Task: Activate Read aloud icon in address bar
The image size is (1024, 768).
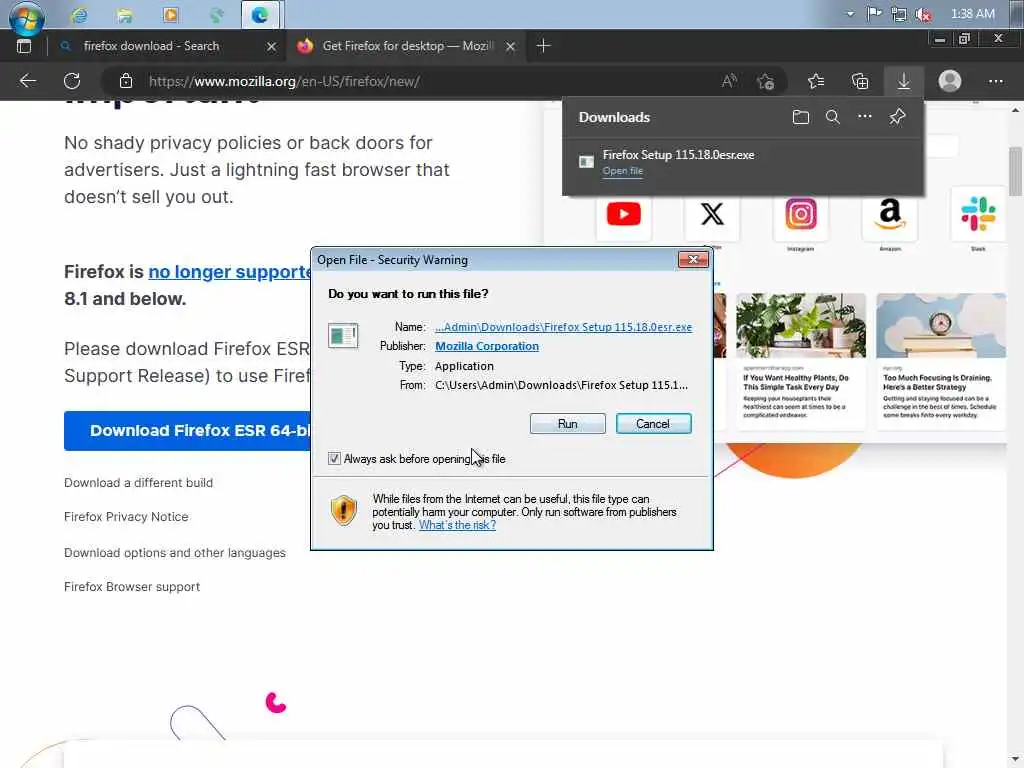Action: point(729,81)
